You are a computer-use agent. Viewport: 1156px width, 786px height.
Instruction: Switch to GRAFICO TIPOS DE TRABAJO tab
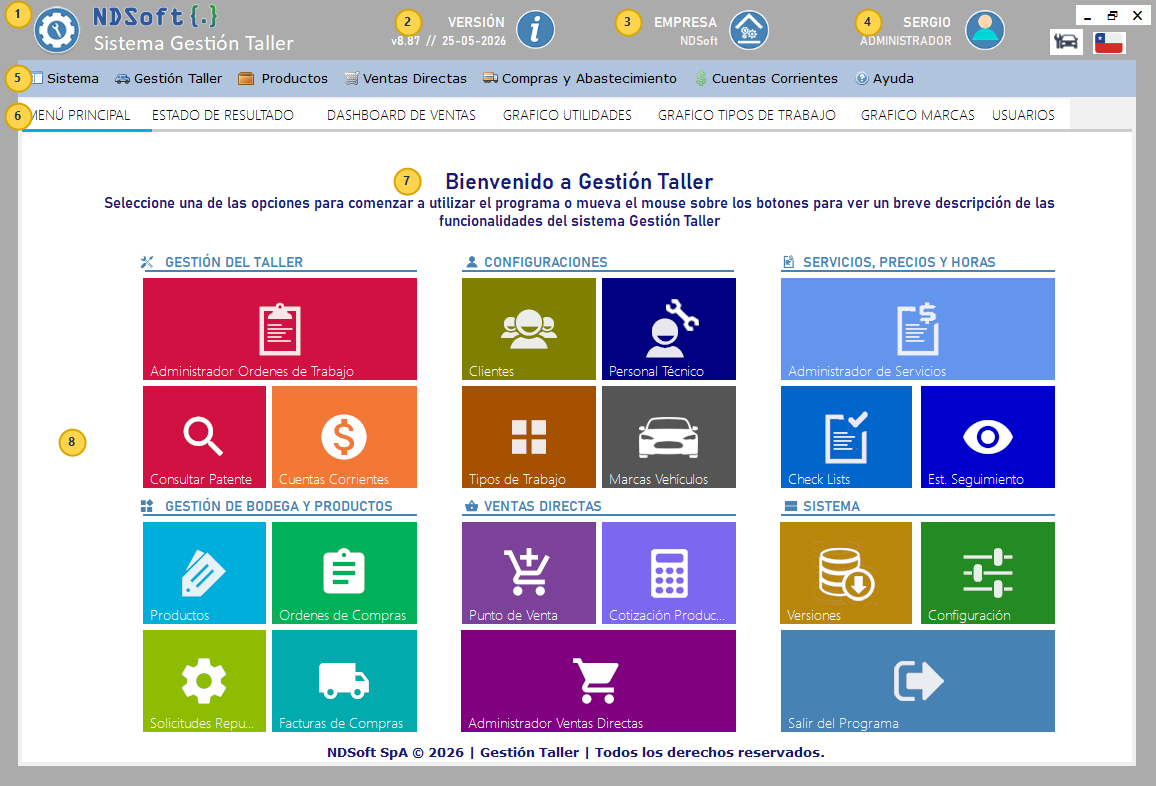click(x=747, y=115)
